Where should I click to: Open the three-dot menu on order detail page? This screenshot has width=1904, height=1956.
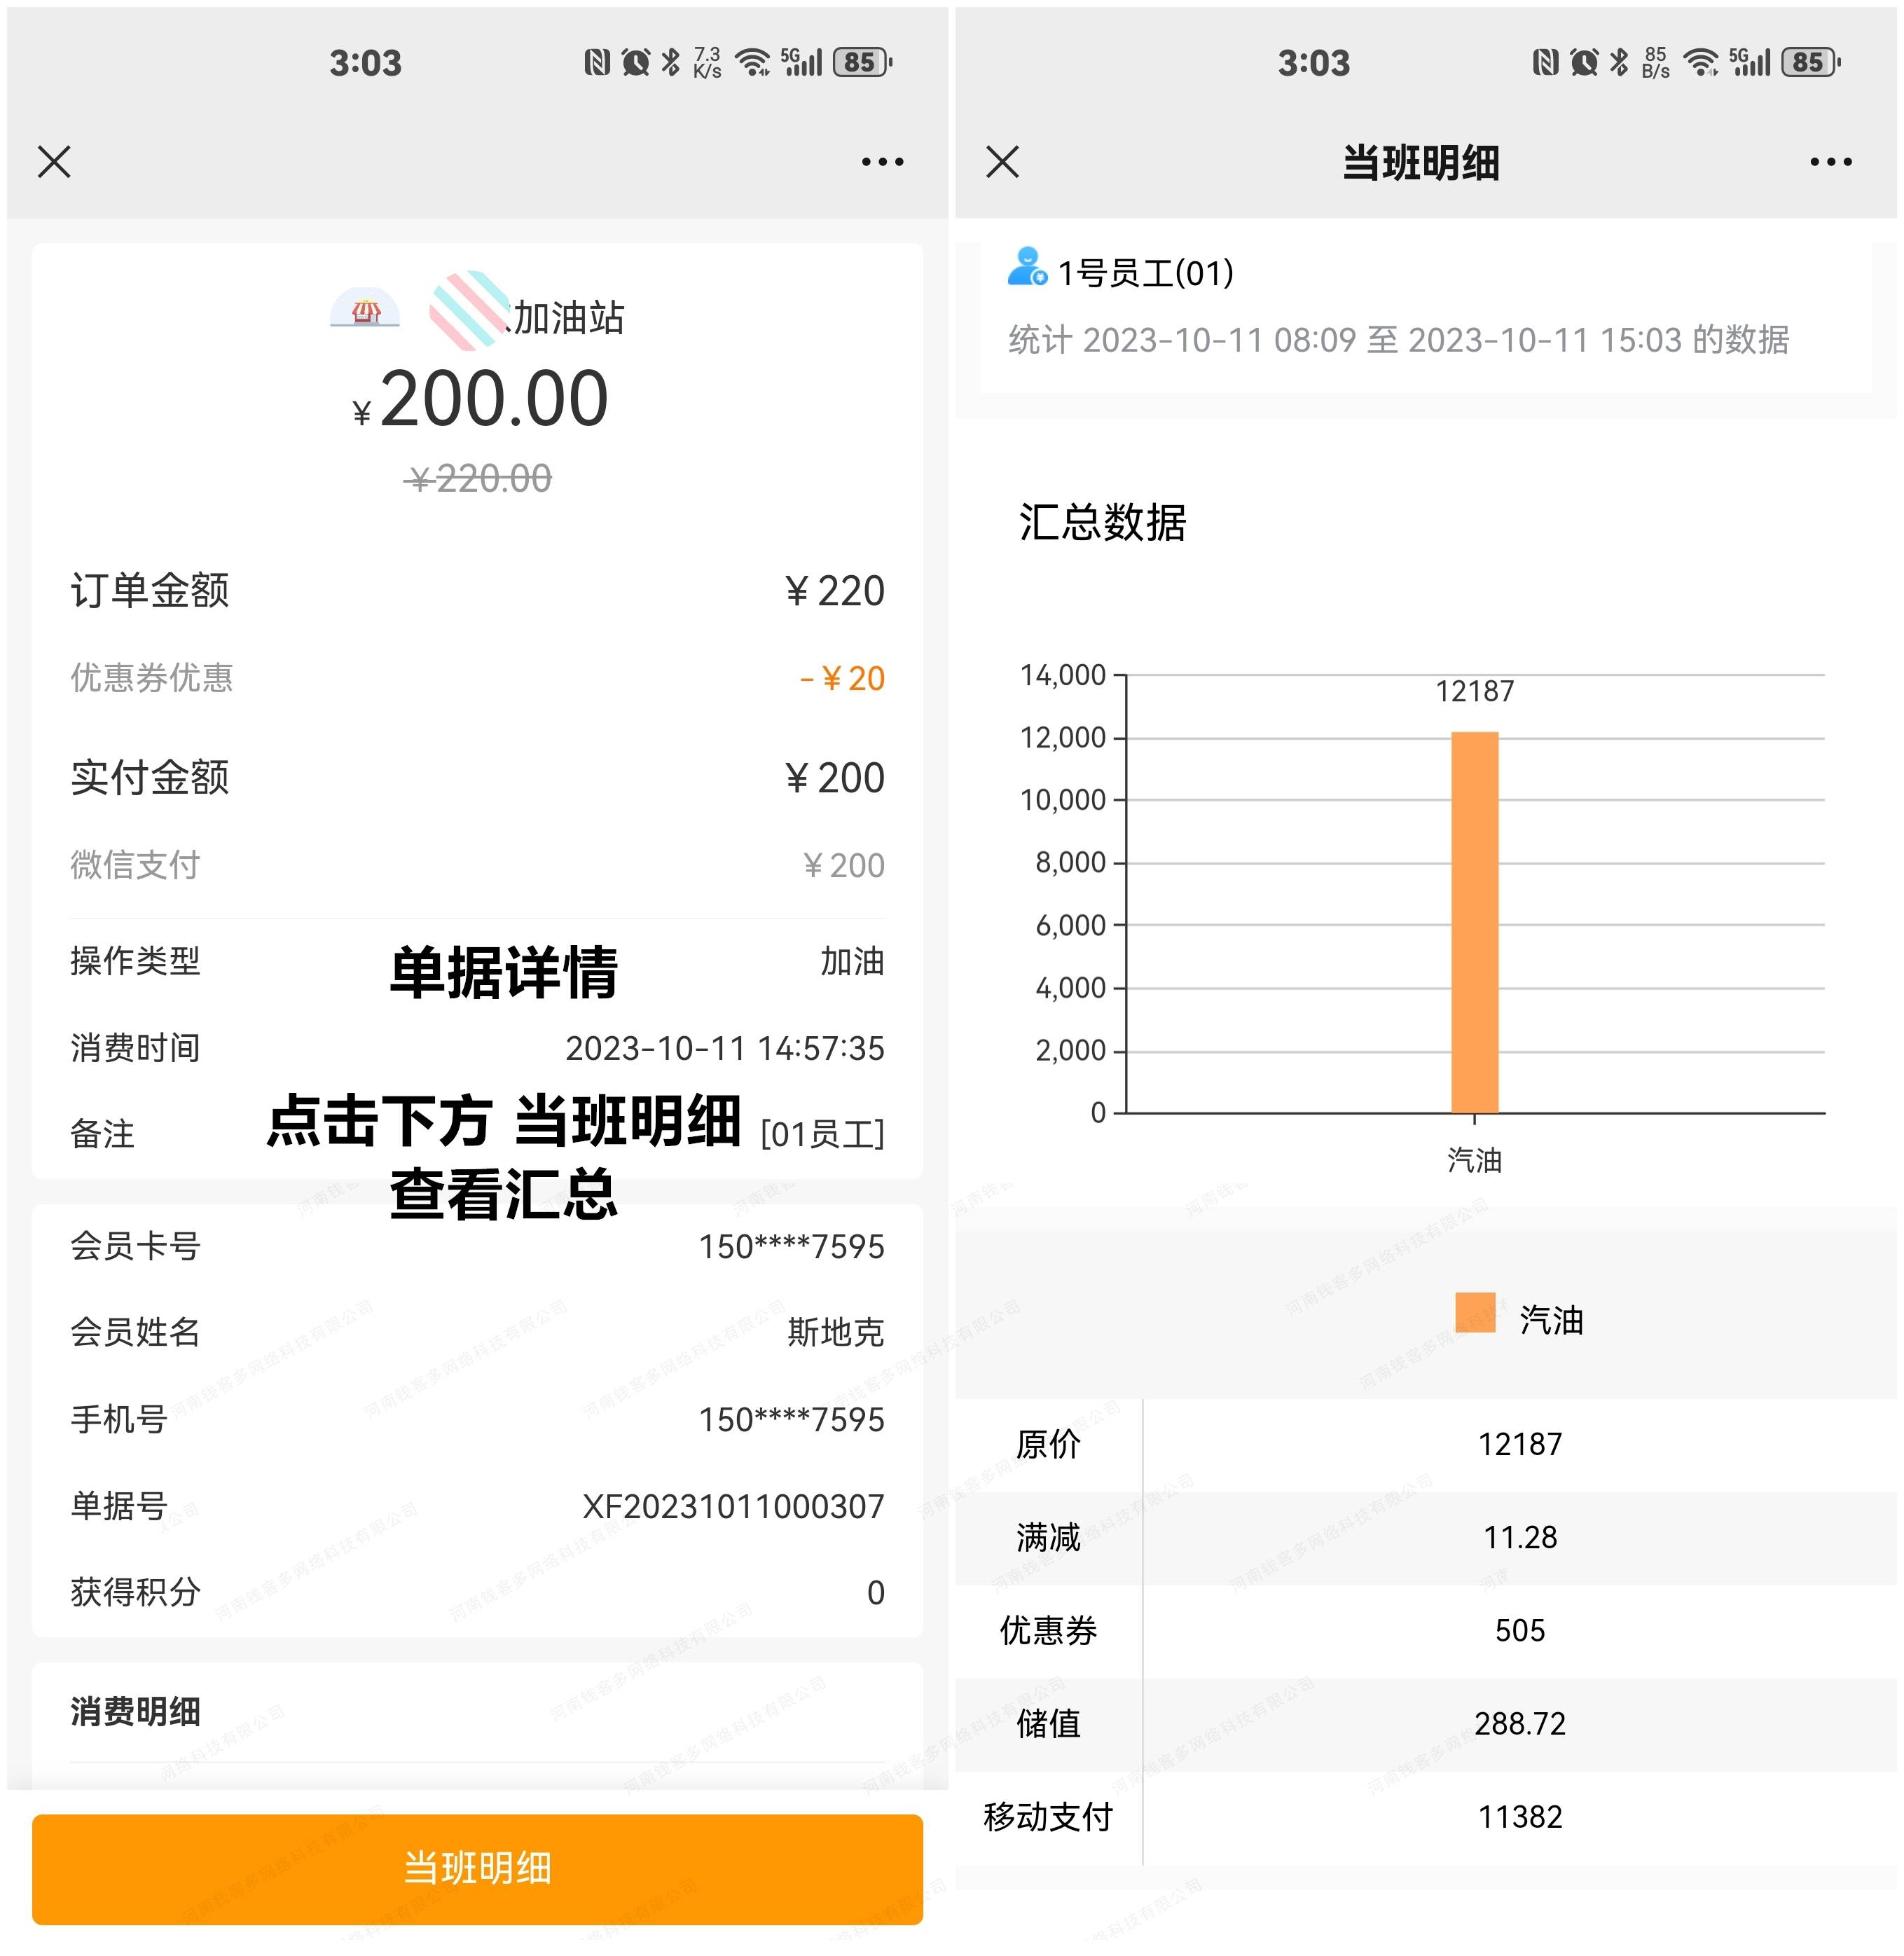pos(882,162)
